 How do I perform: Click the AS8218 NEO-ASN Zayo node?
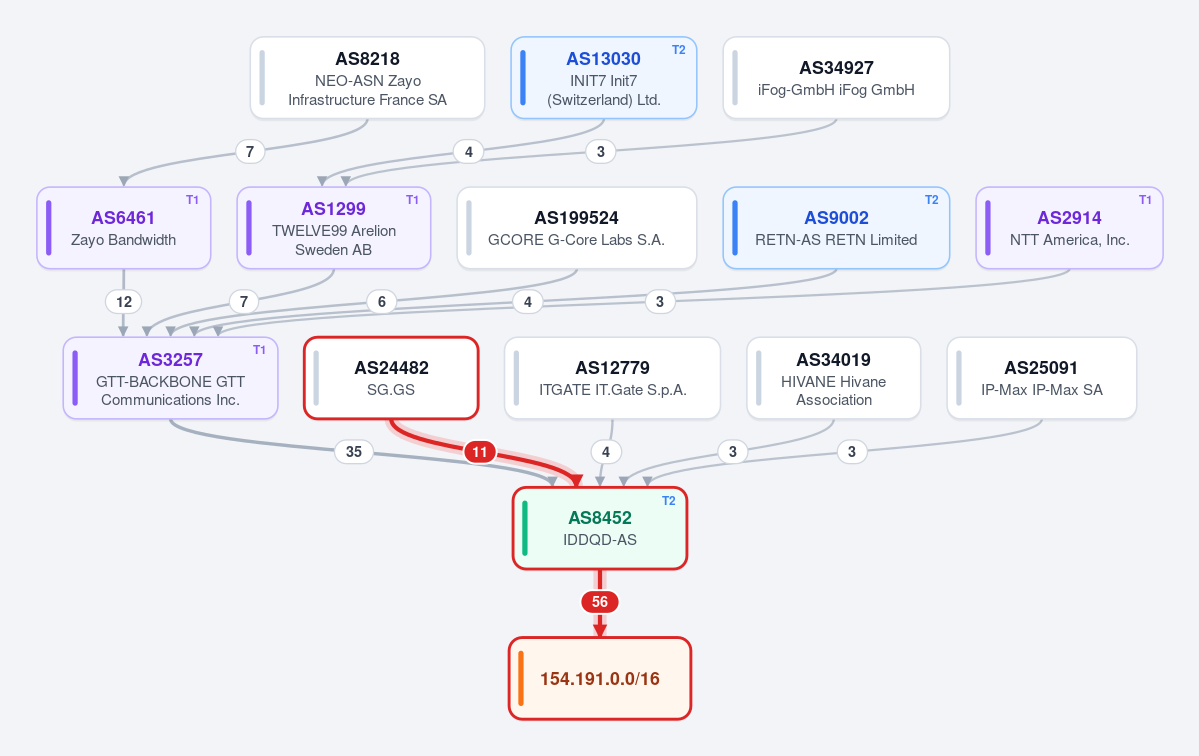[367, 78]
